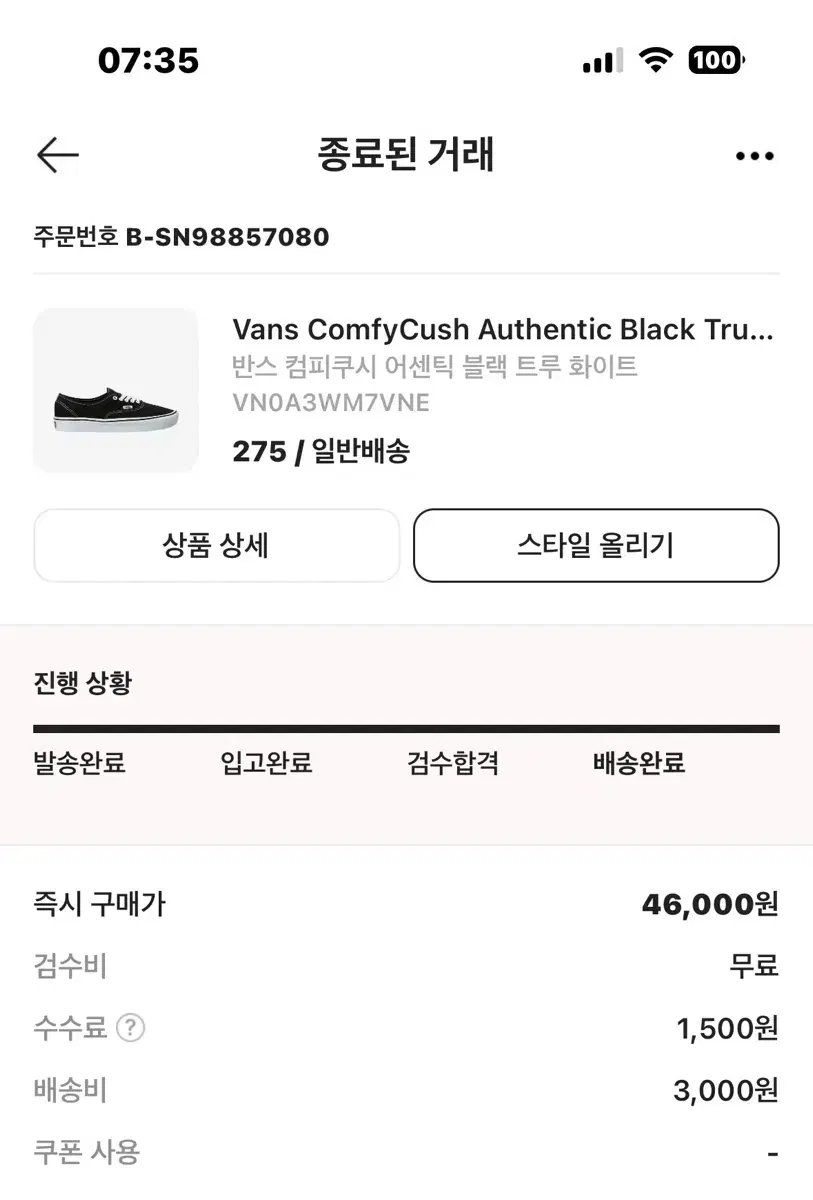
Task: Tap the black progress bar under 진행 상황
Action: click(406, 729)
